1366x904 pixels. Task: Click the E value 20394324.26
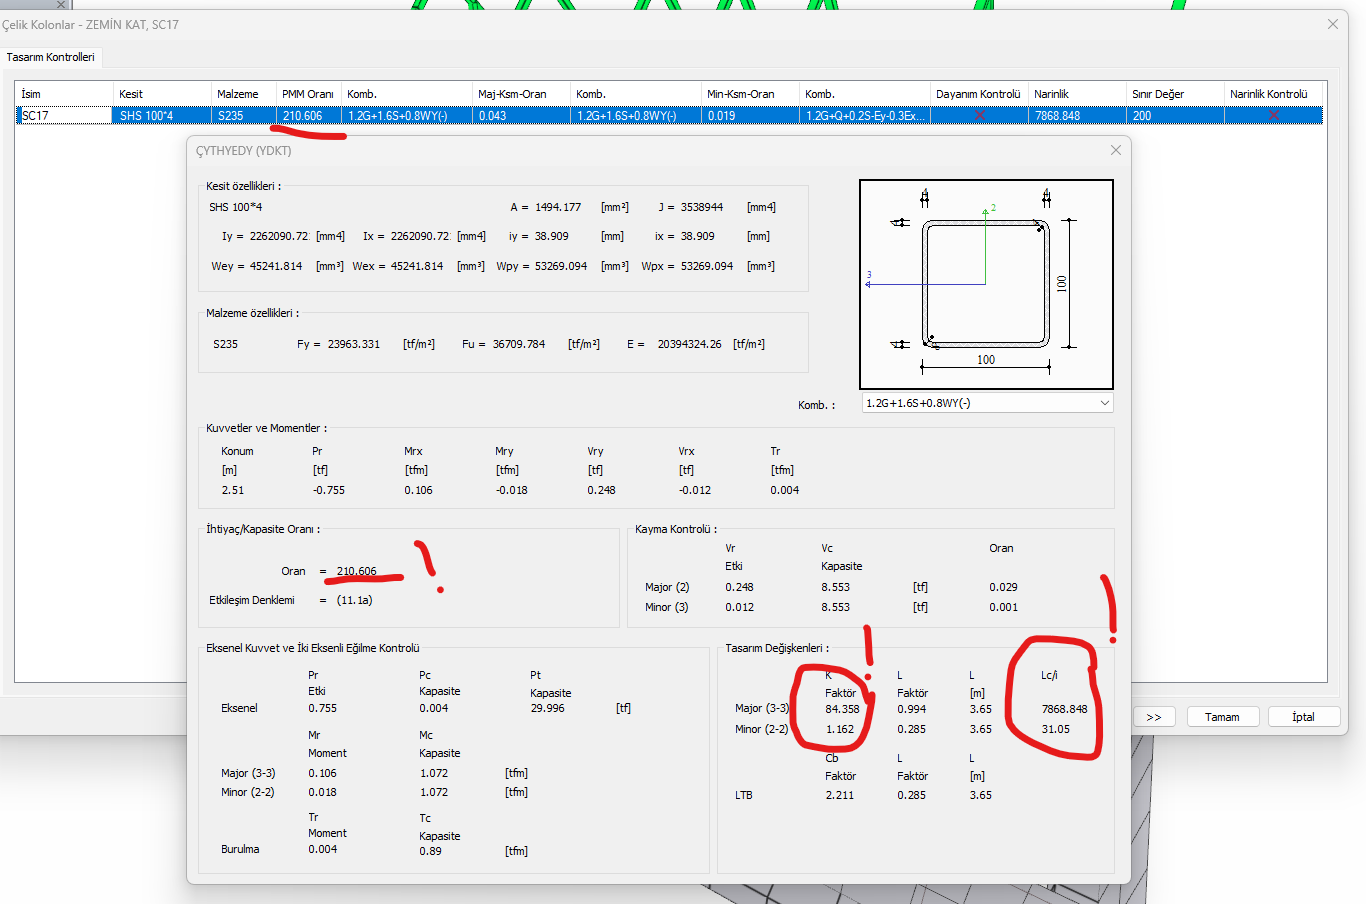click(689, 344)
